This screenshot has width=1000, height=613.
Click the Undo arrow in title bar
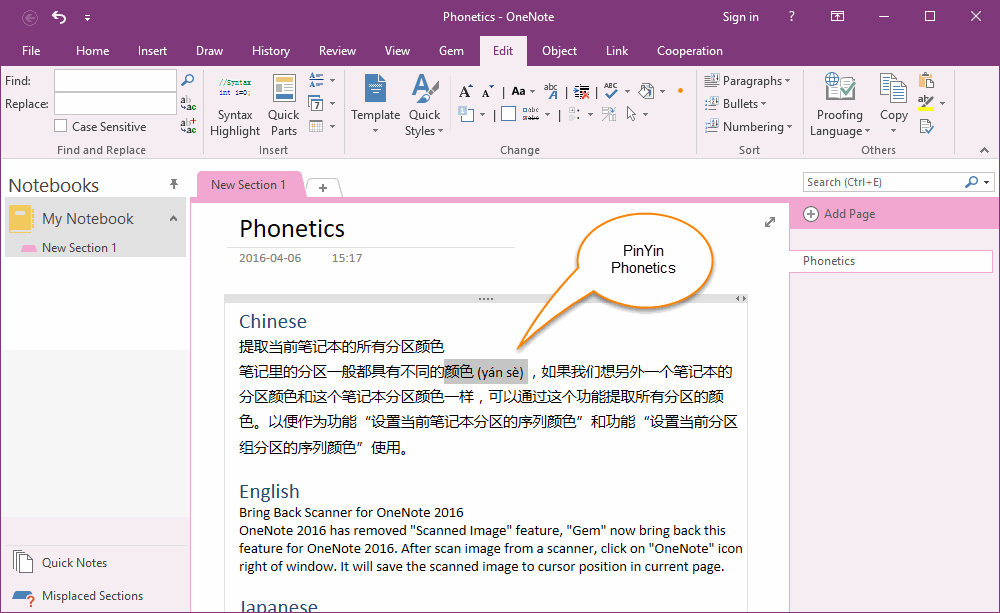tap(59, 17)
